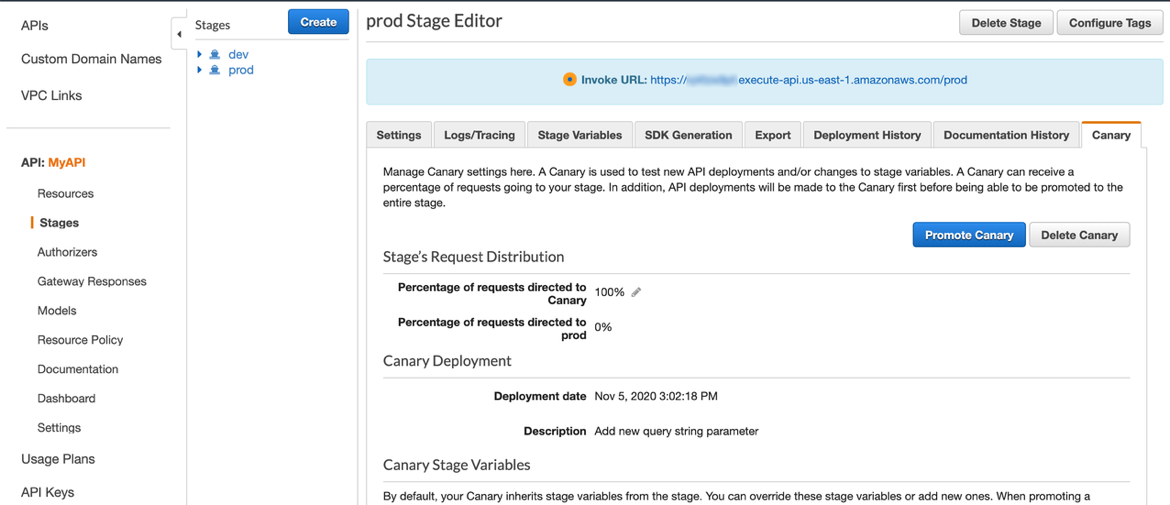This screenshot has width=1170, height=505.
Task: Click the pencil icon to edit Canary percentage
Action: tap(636, 292)
